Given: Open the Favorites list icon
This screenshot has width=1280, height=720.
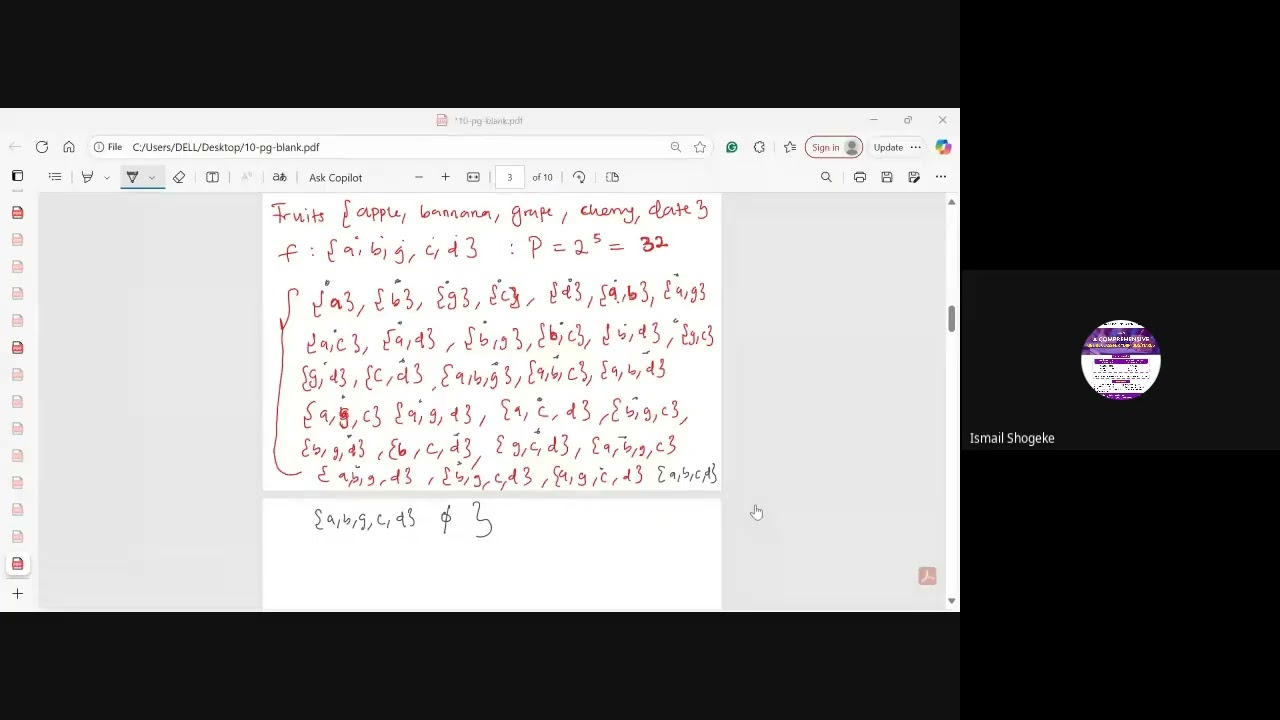Looking at the screenshot, I should coord(790,147).
